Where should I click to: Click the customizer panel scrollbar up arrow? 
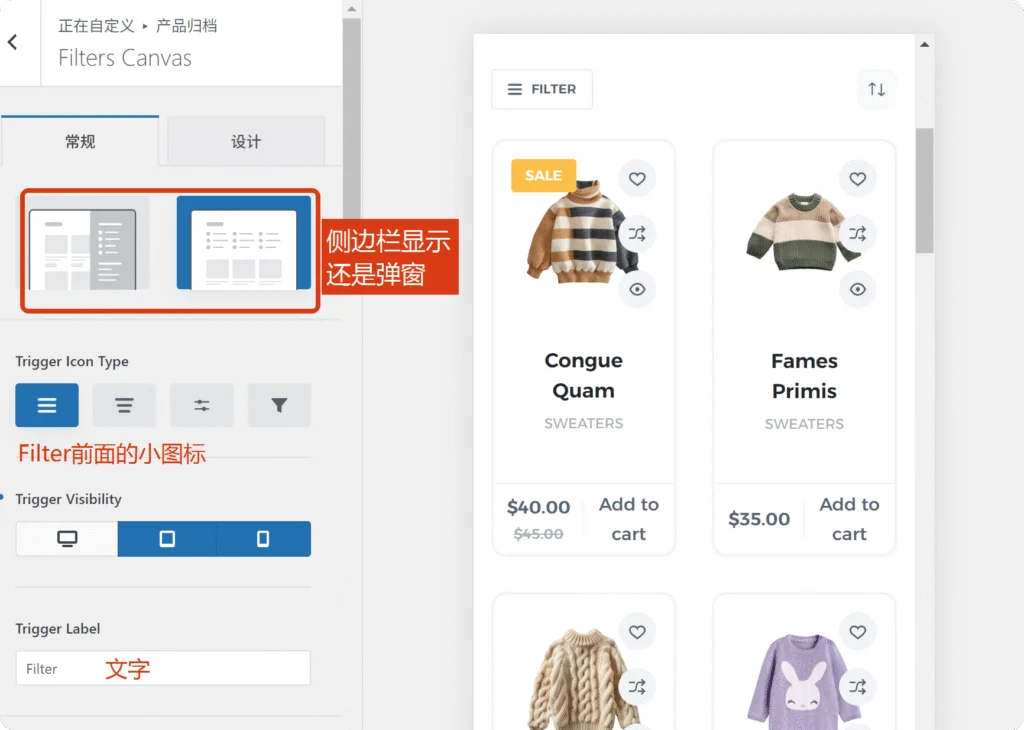click(351, 9)
